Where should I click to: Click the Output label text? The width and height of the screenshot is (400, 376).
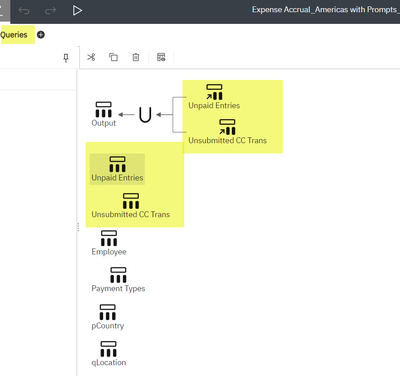click(x=104, y=123)
